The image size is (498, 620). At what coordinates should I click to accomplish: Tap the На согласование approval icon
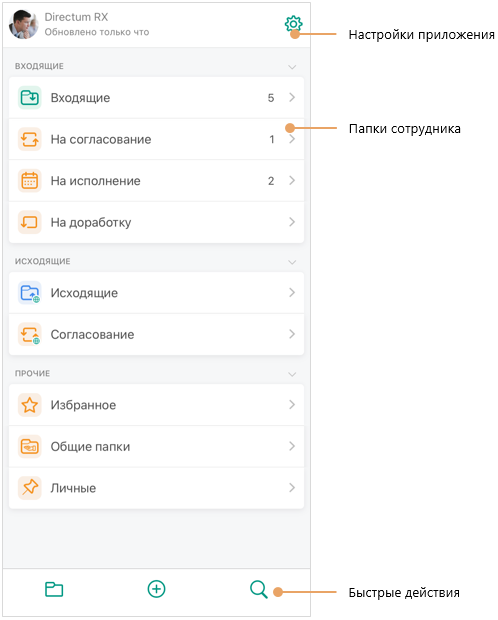point(30,139)
